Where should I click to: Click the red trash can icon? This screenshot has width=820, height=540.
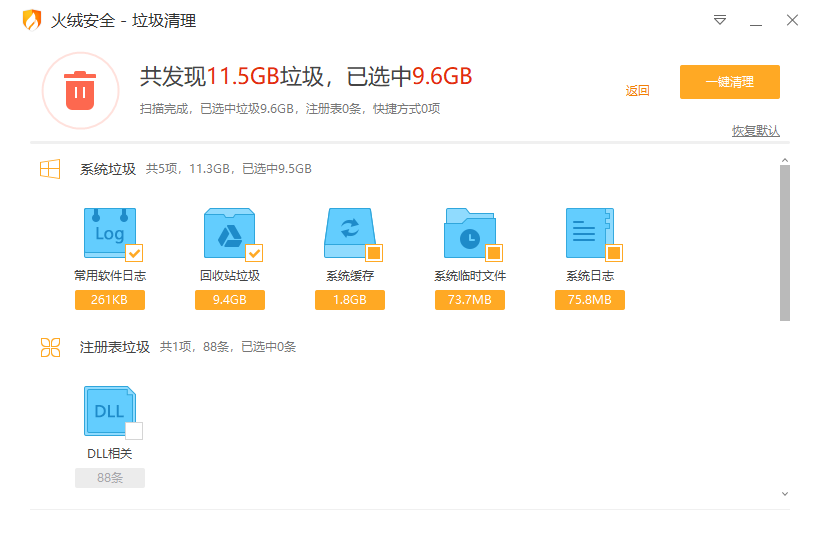coord(80,90)
